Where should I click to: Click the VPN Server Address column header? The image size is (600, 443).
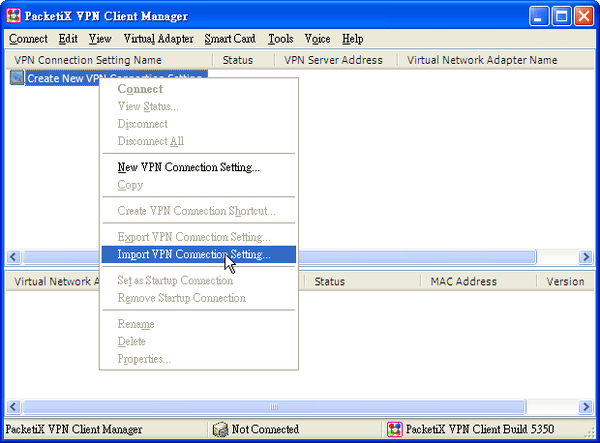point(336,60)
